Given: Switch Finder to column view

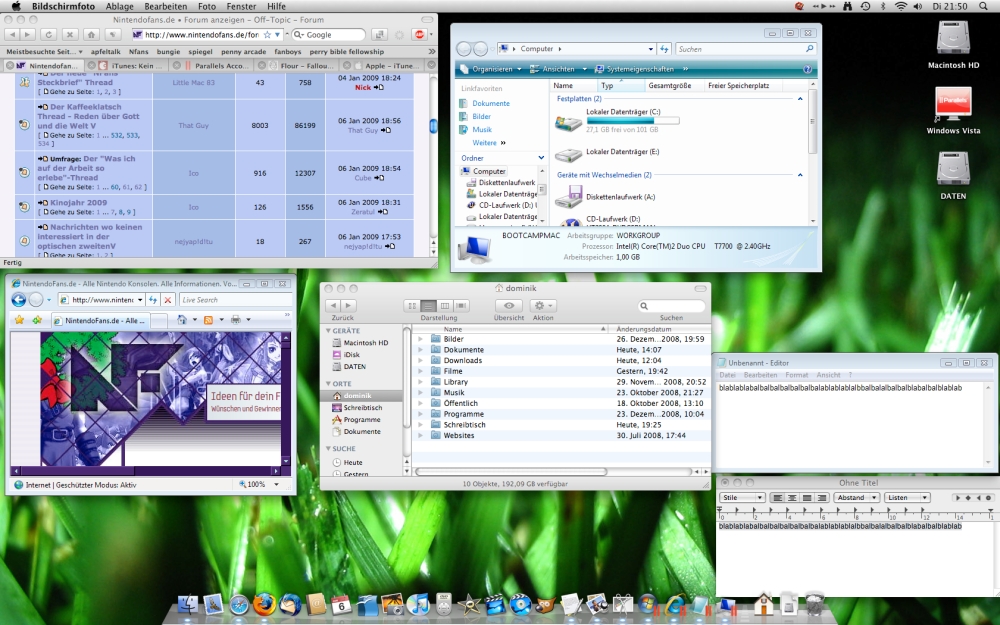Looking at the screenshot, I should [445, 305].
